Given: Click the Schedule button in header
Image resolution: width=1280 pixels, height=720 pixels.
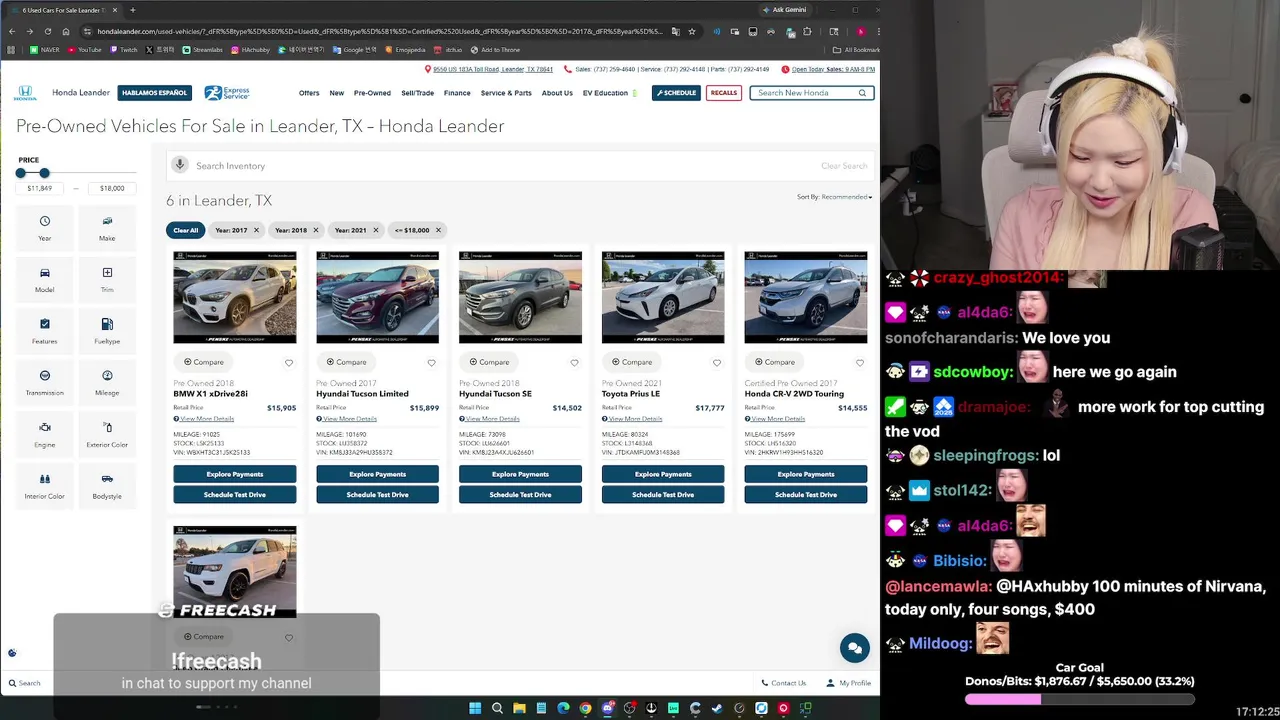Looking at the screenshot, I should (676, 93).
